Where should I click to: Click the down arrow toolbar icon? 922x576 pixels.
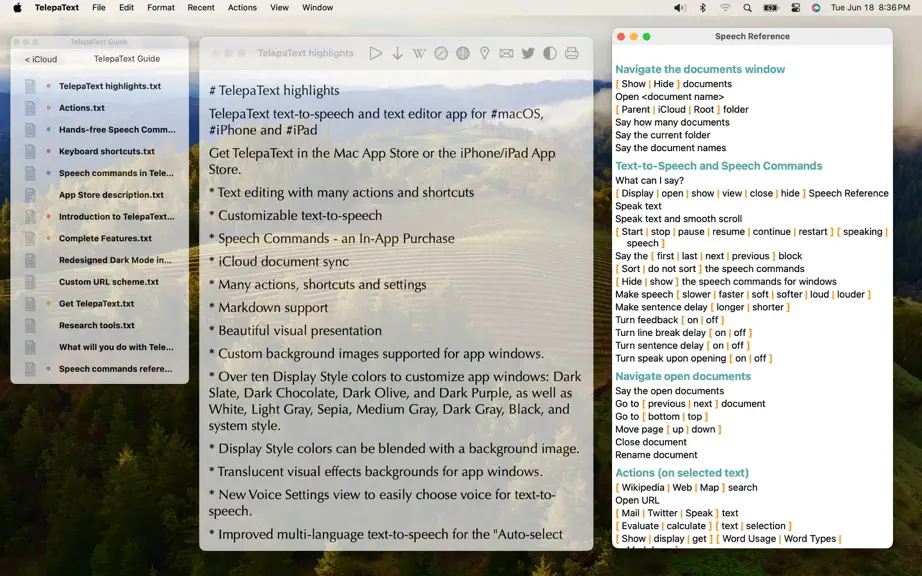[x=397, y=53]
